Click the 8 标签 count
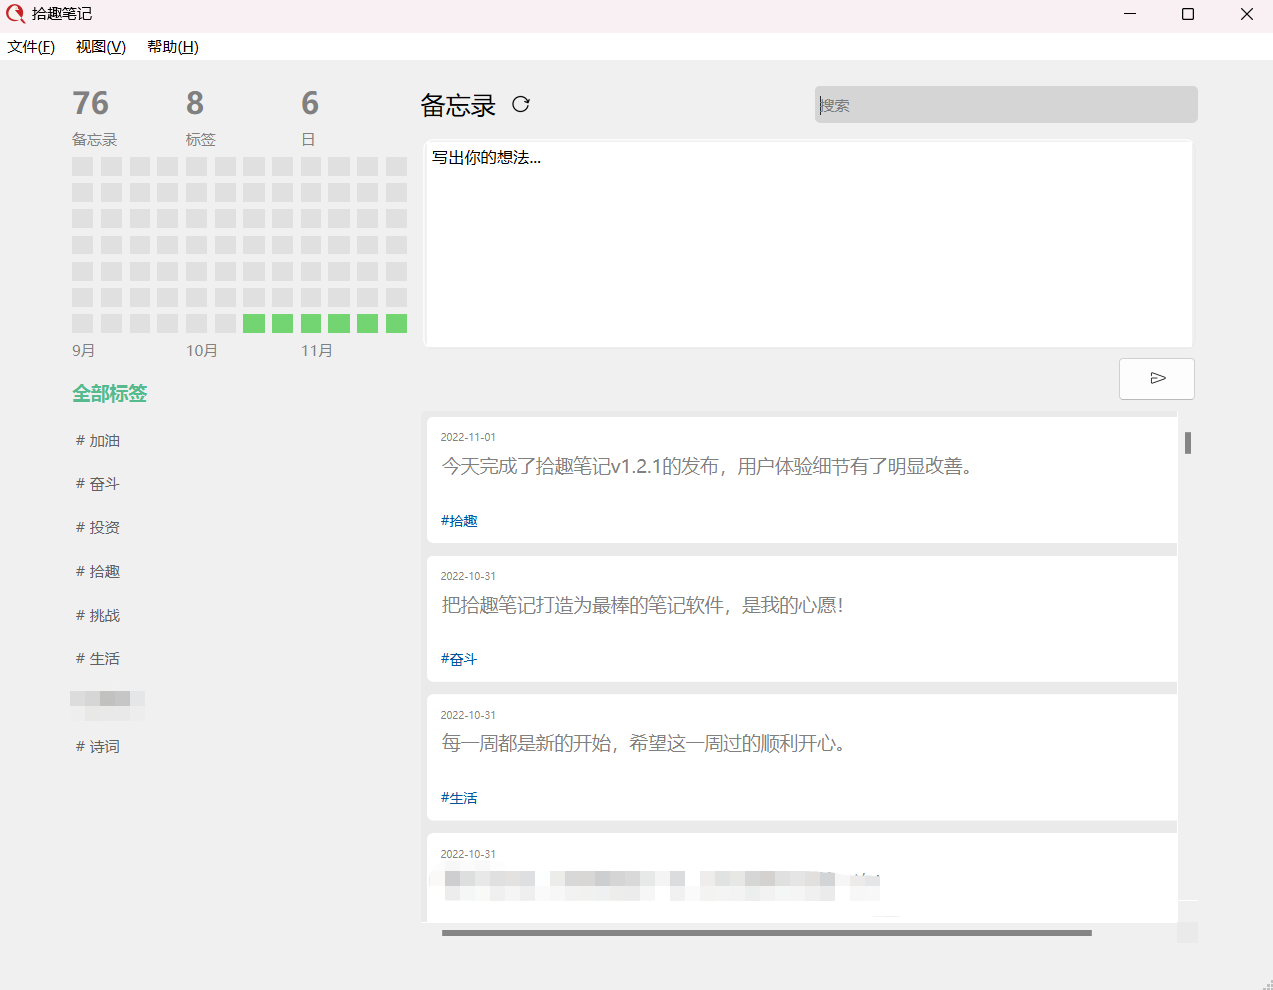The width and height of the screenshot is (1273, 990). [200, 117]
